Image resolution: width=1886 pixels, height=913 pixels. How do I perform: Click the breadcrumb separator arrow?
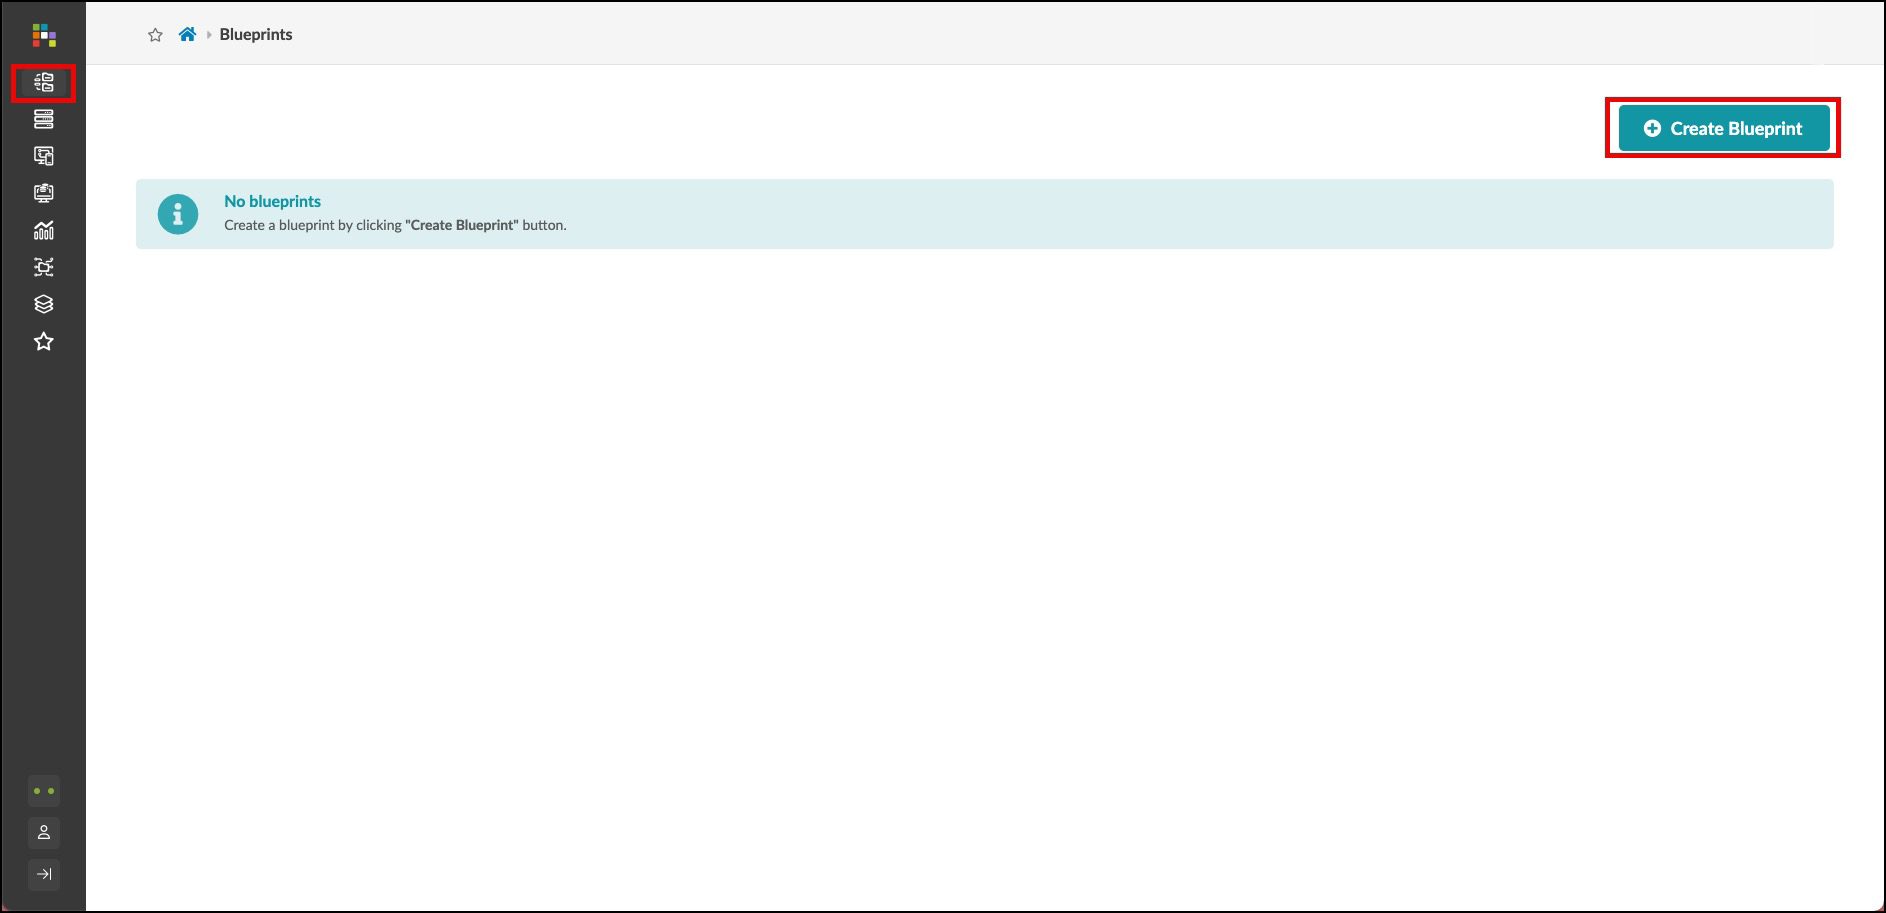point(208,35)
